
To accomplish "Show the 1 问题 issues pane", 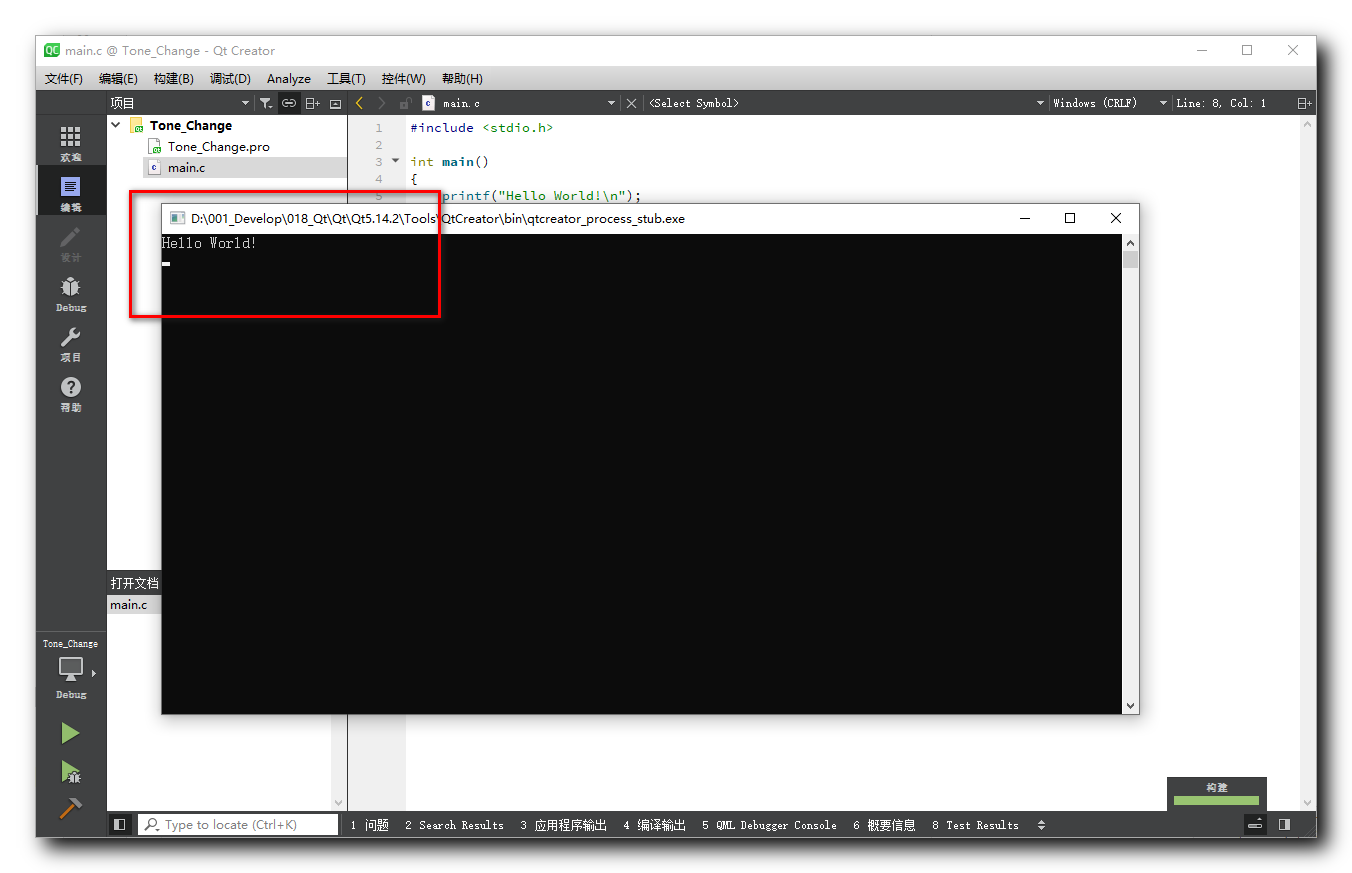I will [370, 825].
